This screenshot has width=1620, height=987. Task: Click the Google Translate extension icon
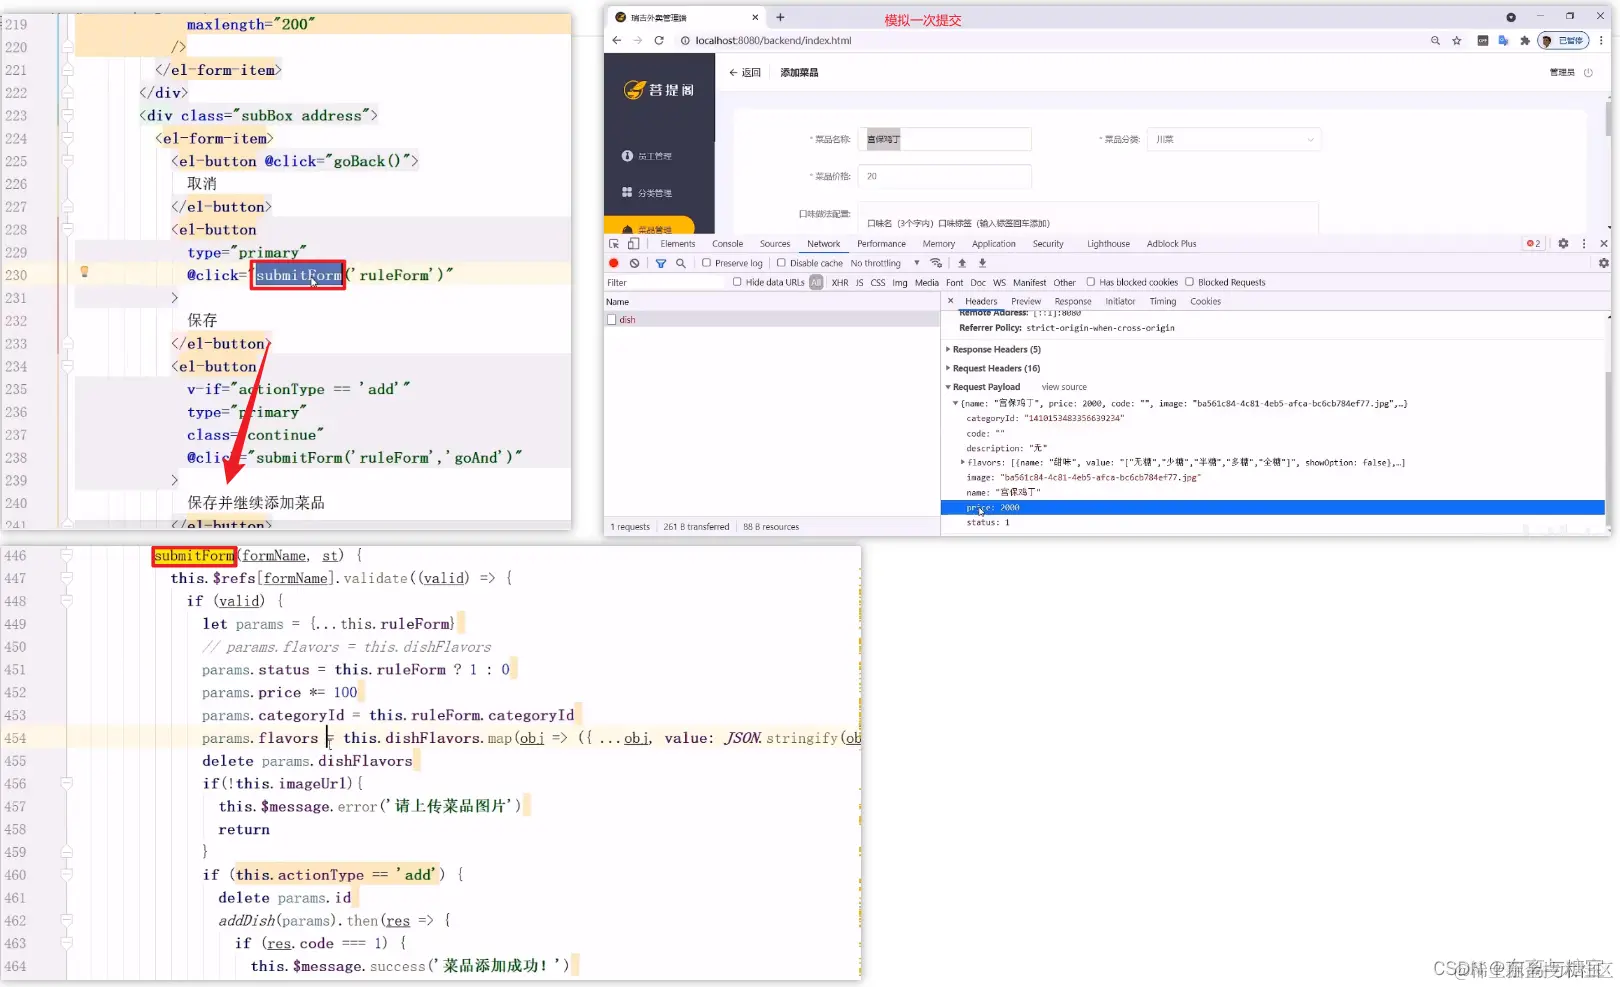1503,41
